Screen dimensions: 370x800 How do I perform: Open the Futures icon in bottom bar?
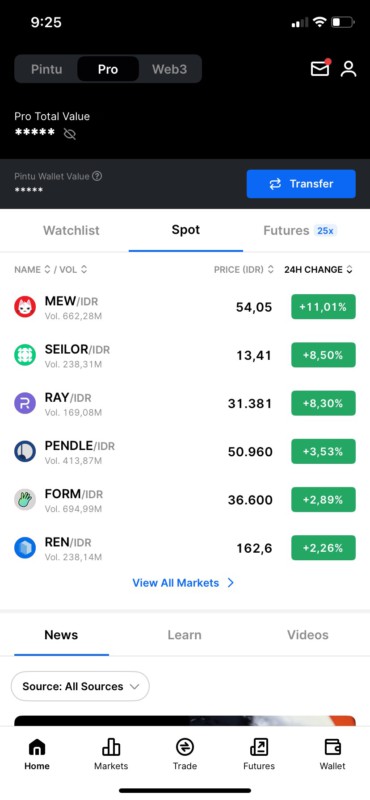pyautogui.click(x=259, y=754)
